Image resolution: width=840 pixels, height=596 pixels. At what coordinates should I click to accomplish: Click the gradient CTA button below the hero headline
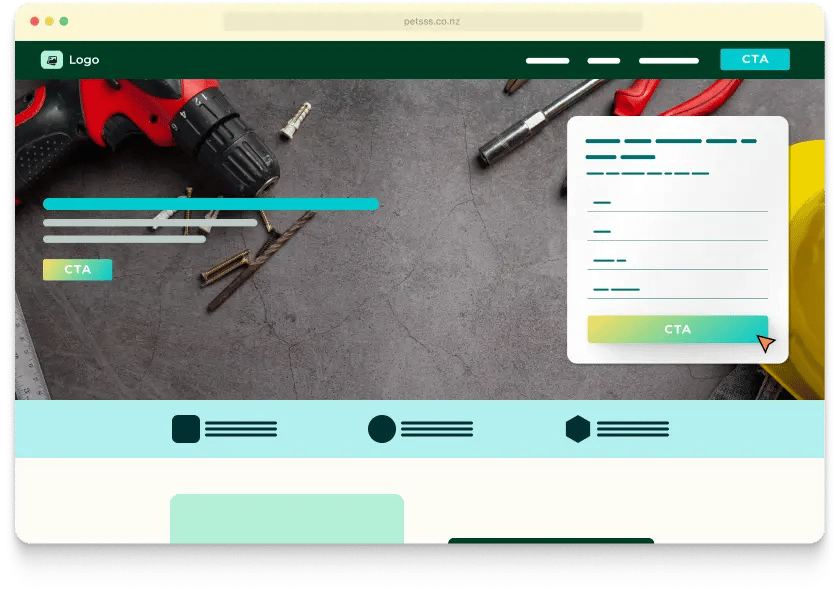(78, 269)
